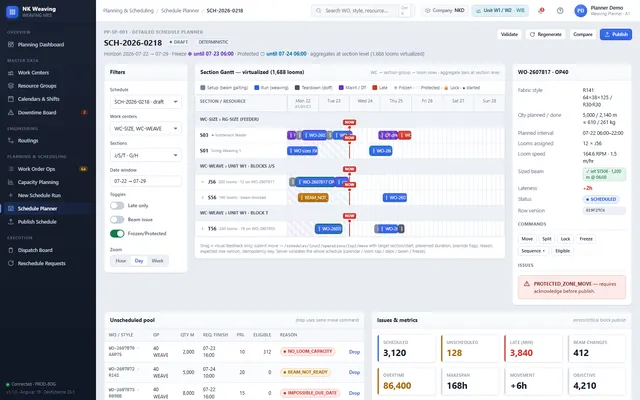Go to Calendars & Shifts
This screenshot has height=400, width=640.
click(38, 99)
